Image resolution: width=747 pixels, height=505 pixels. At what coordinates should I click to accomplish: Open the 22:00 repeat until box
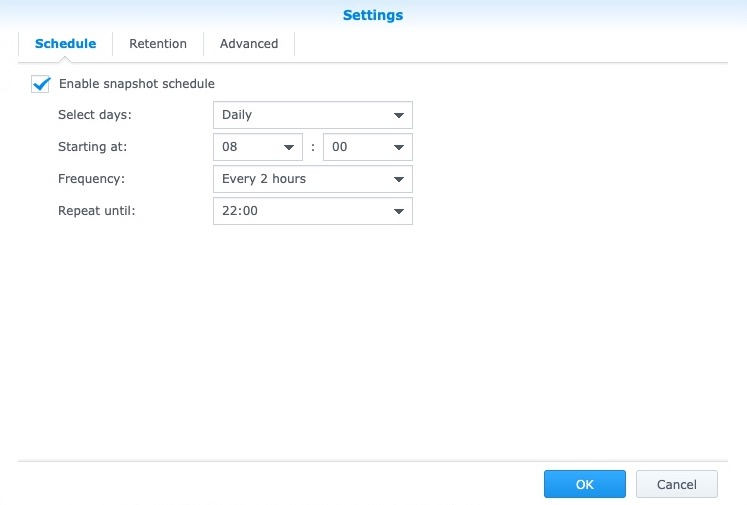pyautogui.click(x=300, y=211)
